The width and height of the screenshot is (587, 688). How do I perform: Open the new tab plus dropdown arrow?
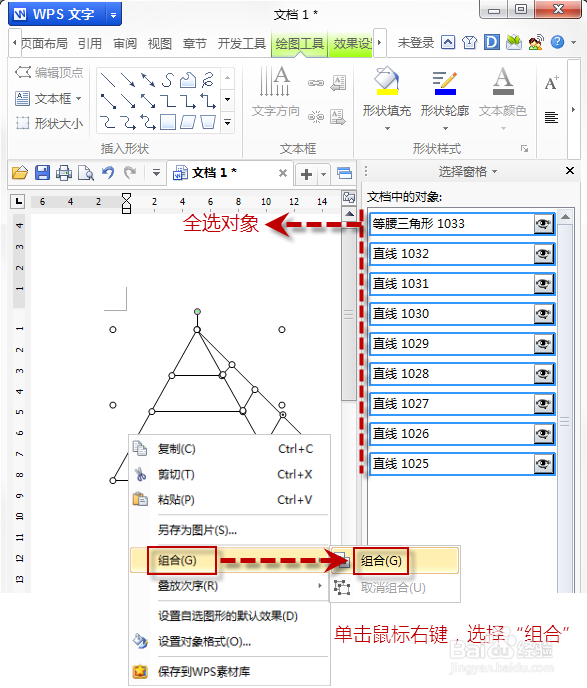(324, 174)
